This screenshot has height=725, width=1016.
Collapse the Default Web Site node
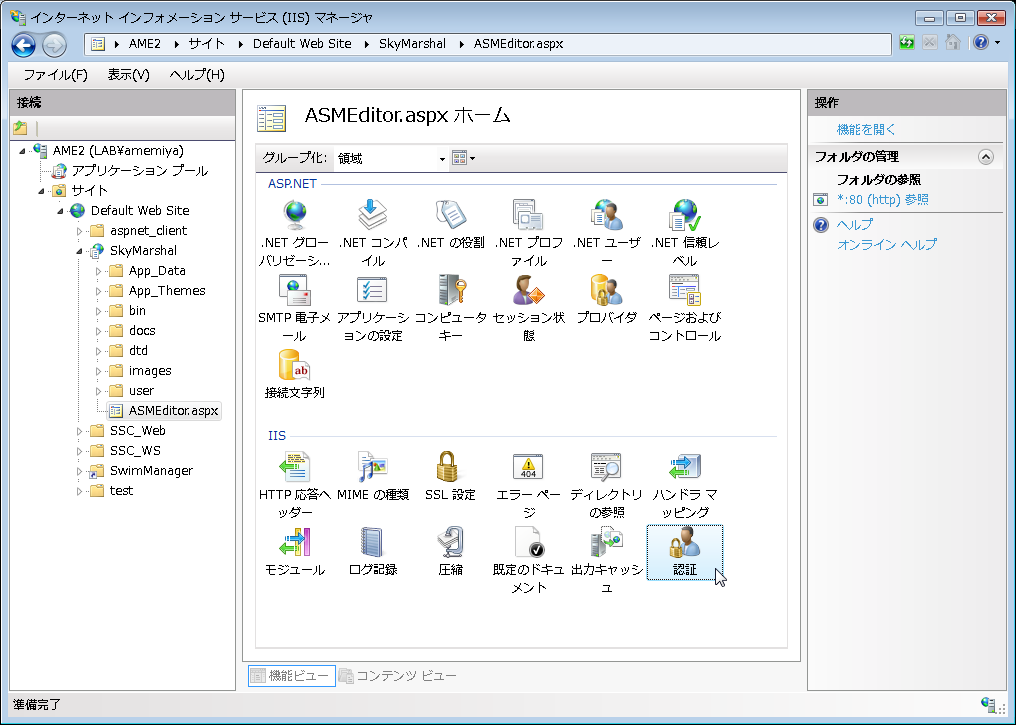60,211
